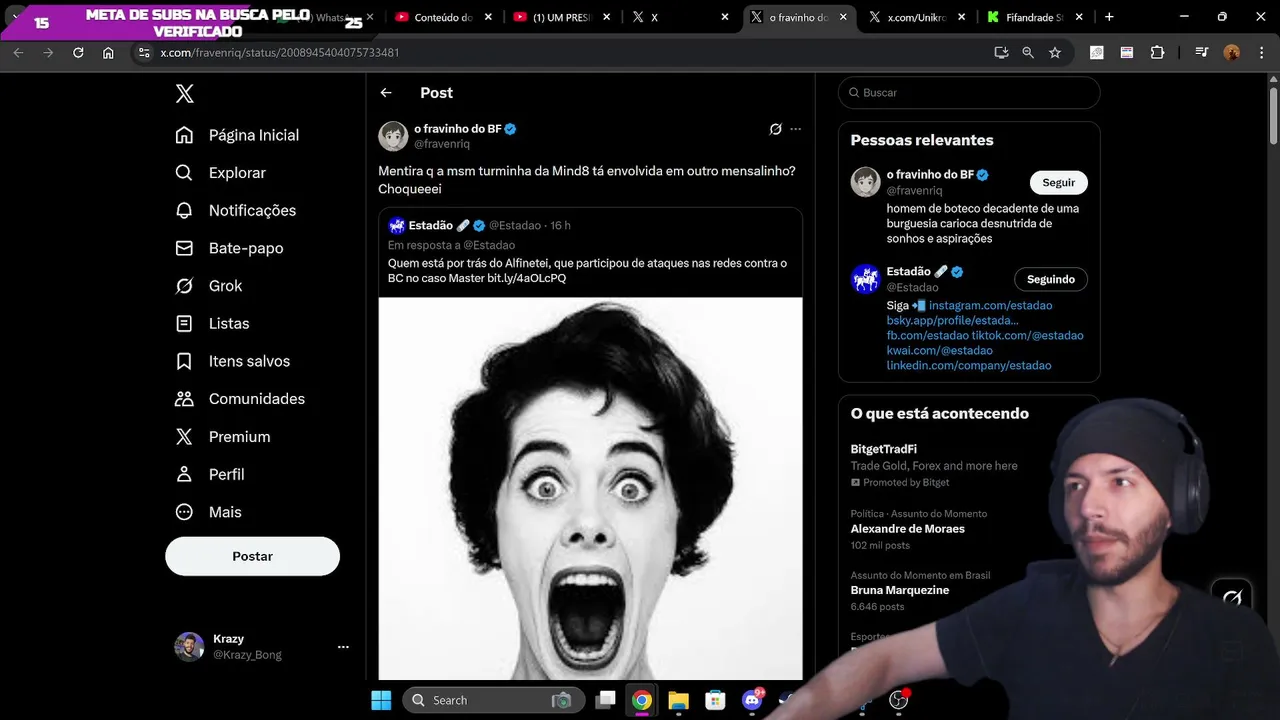The width and height of the screenshot is (1280, 720).
Task: Open Listas in the sidebar
Action: [212, 324]
